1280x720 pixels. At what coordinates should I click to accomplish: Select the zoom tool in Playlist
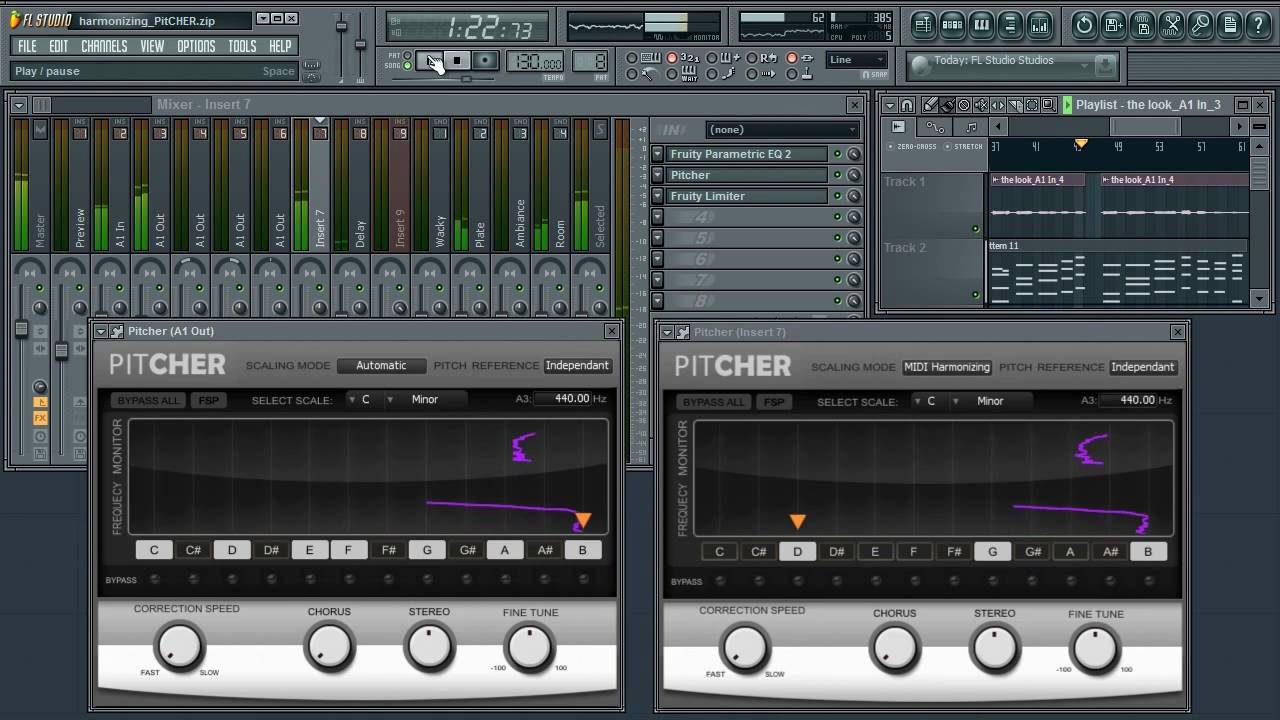[1048, 104]
